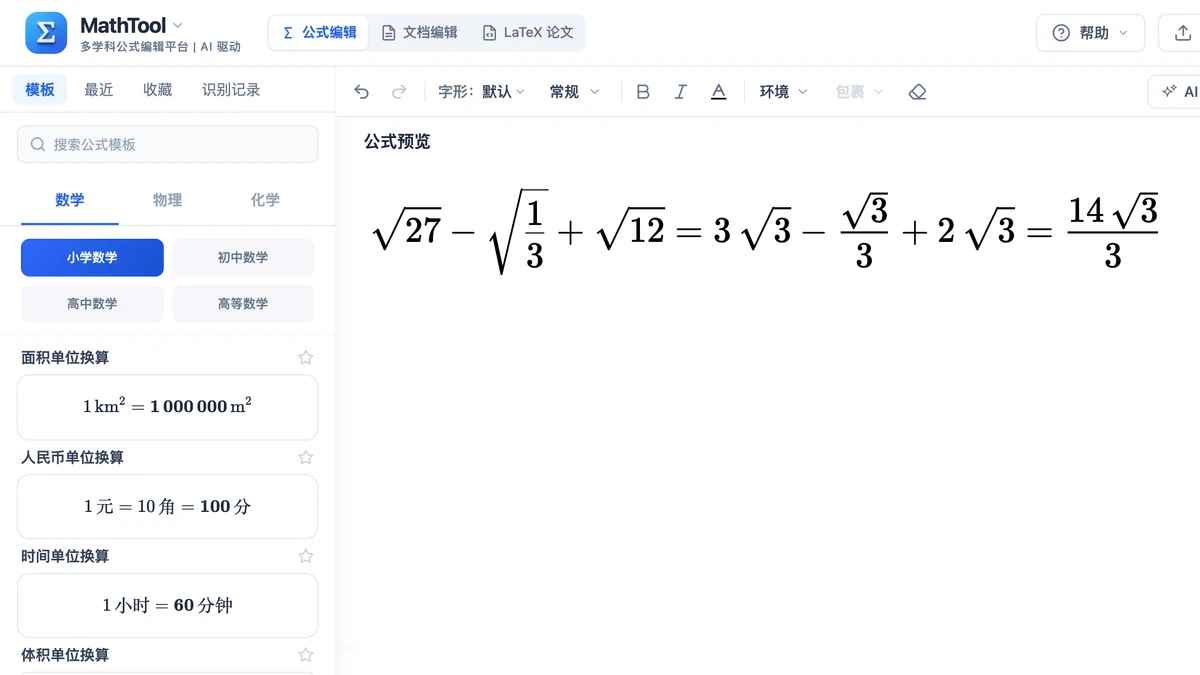Open the 字形 默认 font dropdown
Image resolution: width=1200 pixels, height=675 pixels.
(481, 92)
